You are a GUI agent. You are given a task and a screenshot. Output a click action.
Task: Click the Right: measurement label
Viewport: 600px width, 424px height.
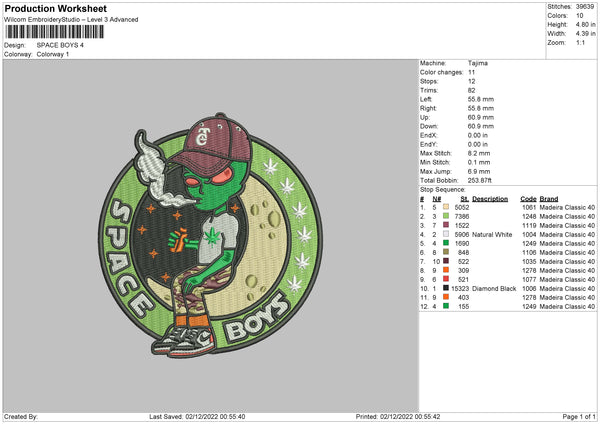tap(428, 108)
